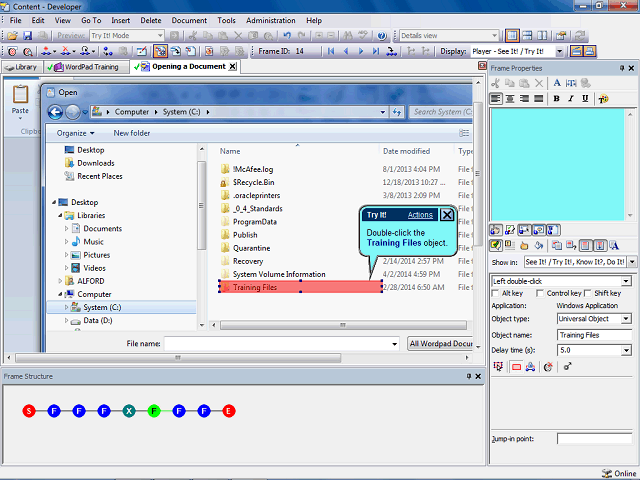Go to the first frame
The width and height of the screenshot is (640, 480).
pyautogui.click(x=331, y=51)
